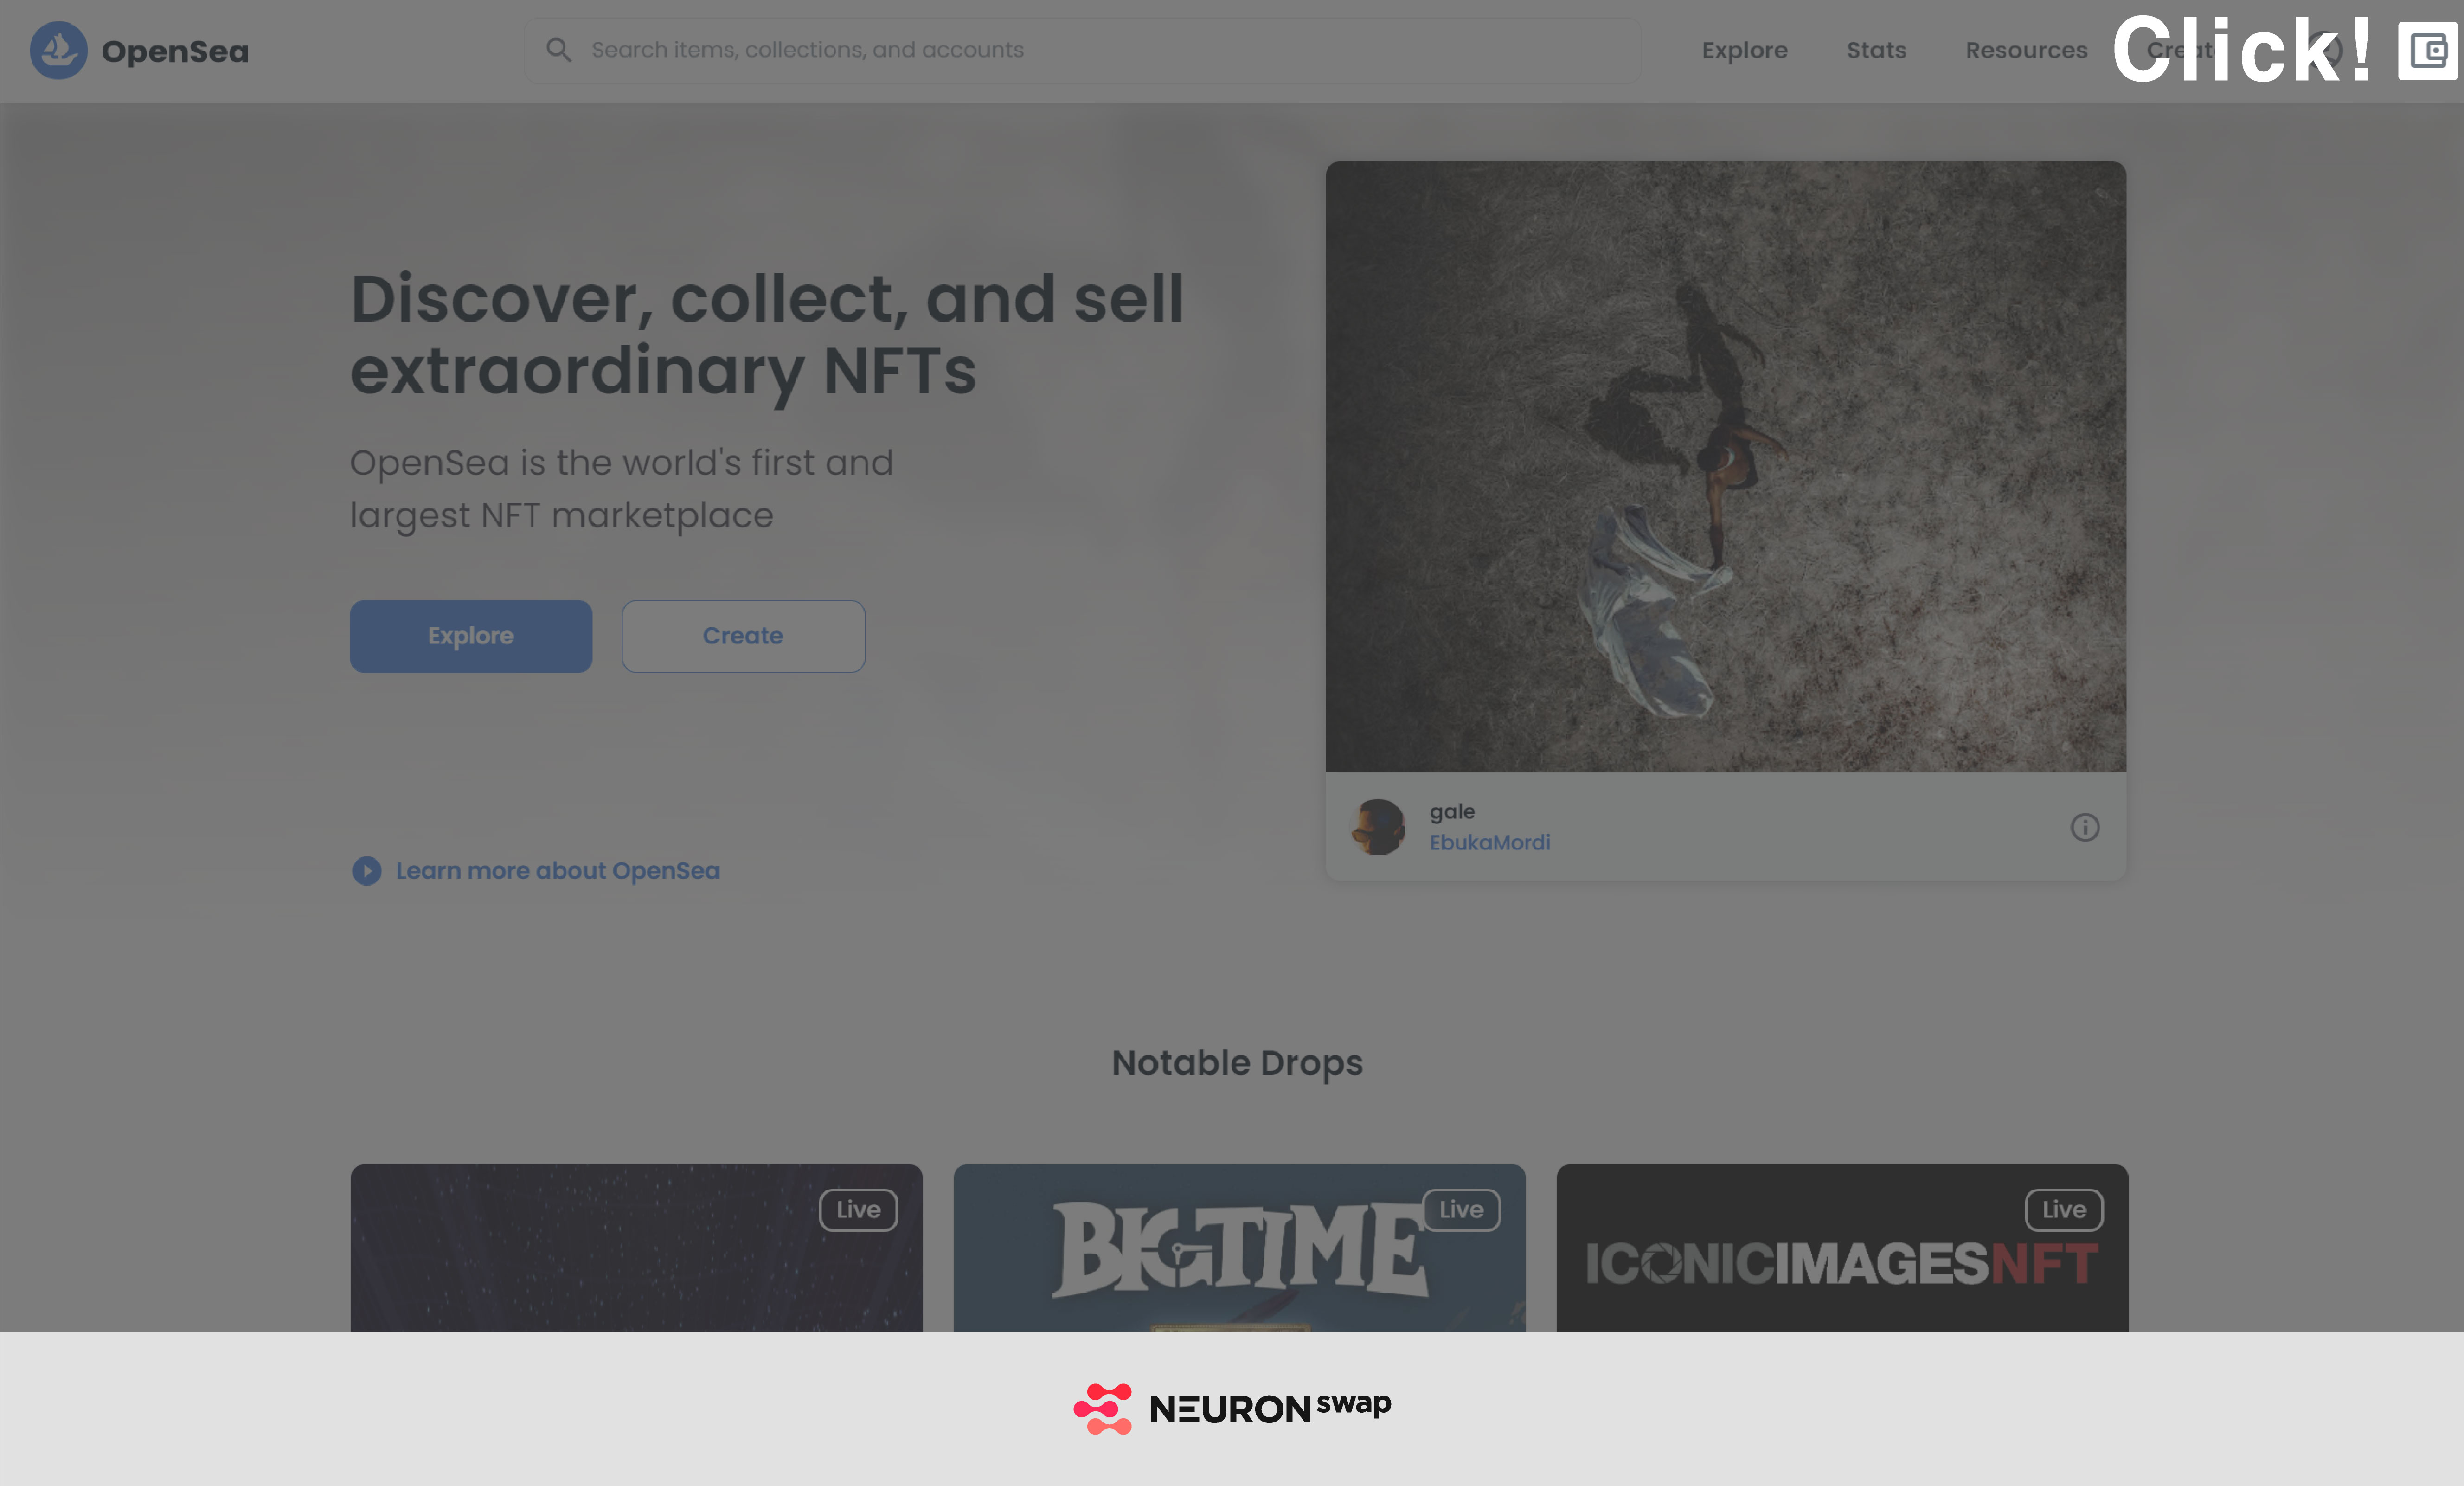Click the blue Explore button

coord(471,636)
